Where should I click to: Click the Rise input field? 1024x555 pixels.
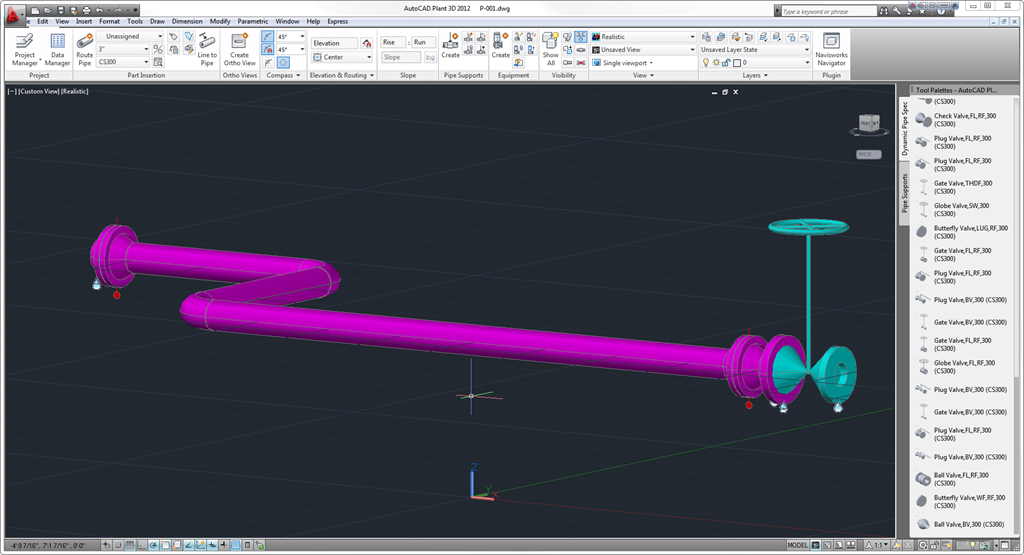[x=393, y=42]
